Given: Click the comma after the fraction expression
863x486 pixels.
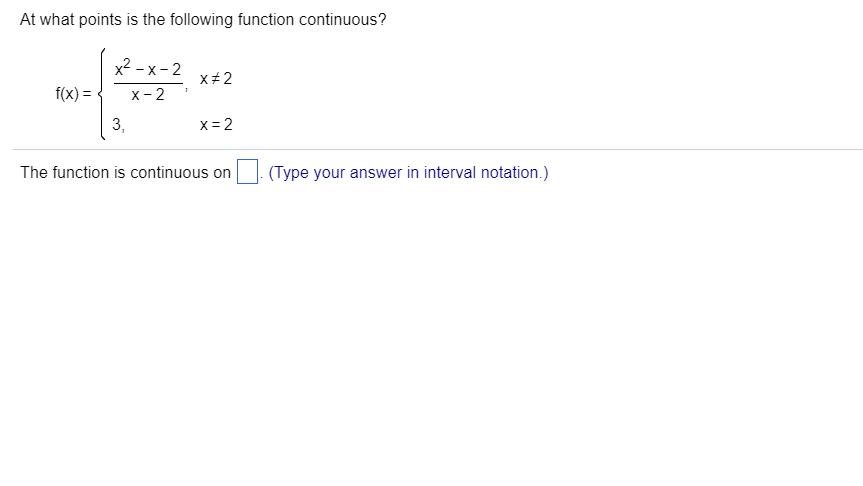Looking at the screenshot, I should (x=187, y=89).
